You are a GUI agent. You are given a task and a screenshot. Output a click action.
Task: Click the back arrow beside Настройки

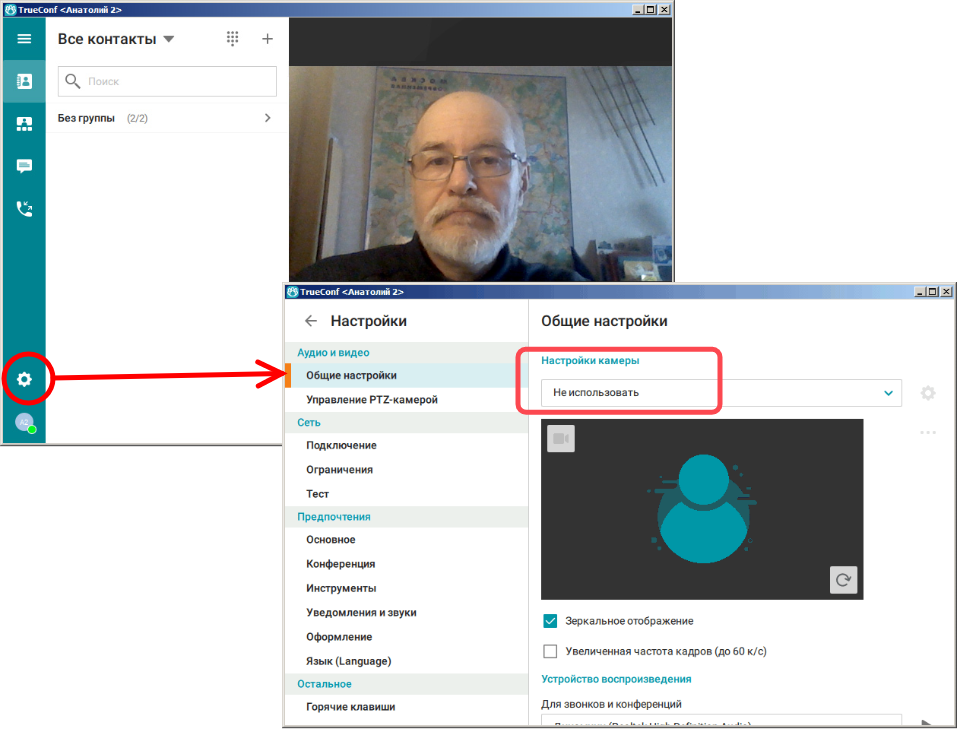point(311,321)
